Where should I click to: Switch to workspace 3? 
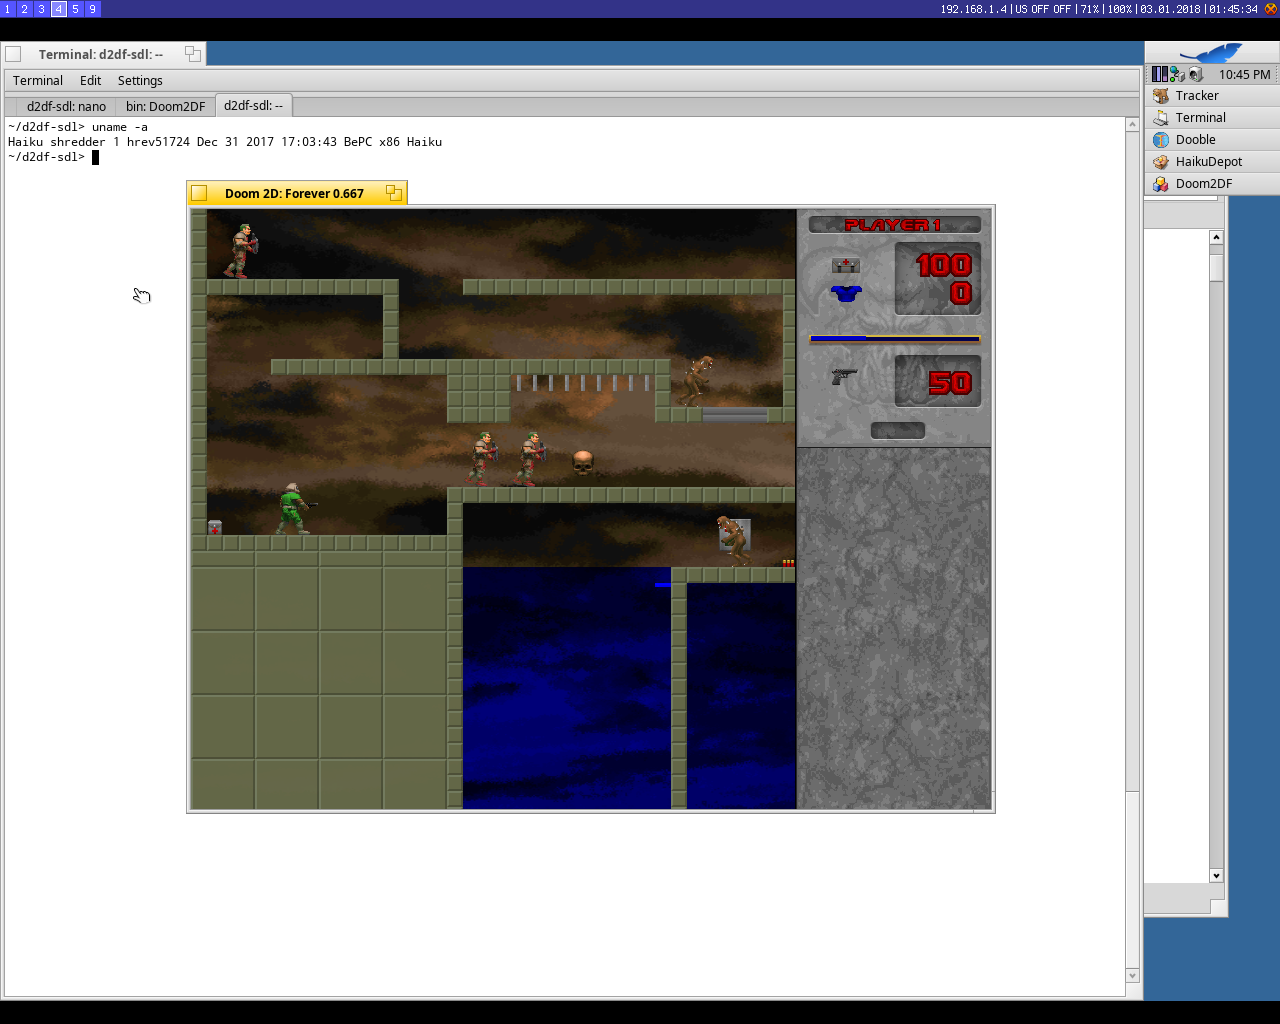click(42, 8)
